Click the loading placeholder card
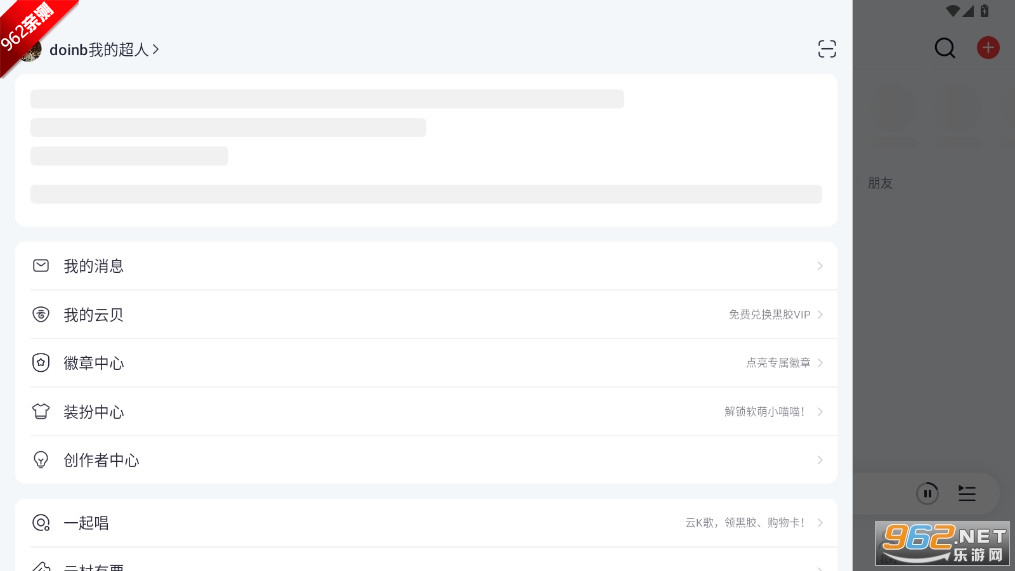 coord(426,150)
